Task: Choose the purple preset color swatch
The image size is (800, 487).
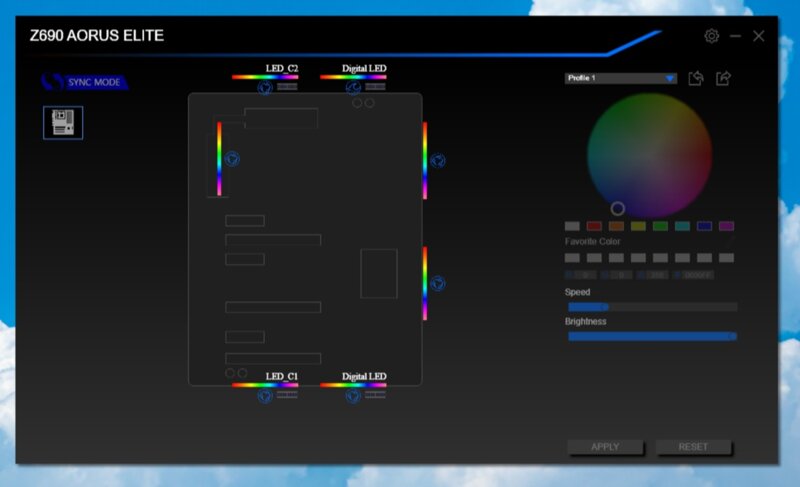Action: pyautogui.click(x=726, y=226)
